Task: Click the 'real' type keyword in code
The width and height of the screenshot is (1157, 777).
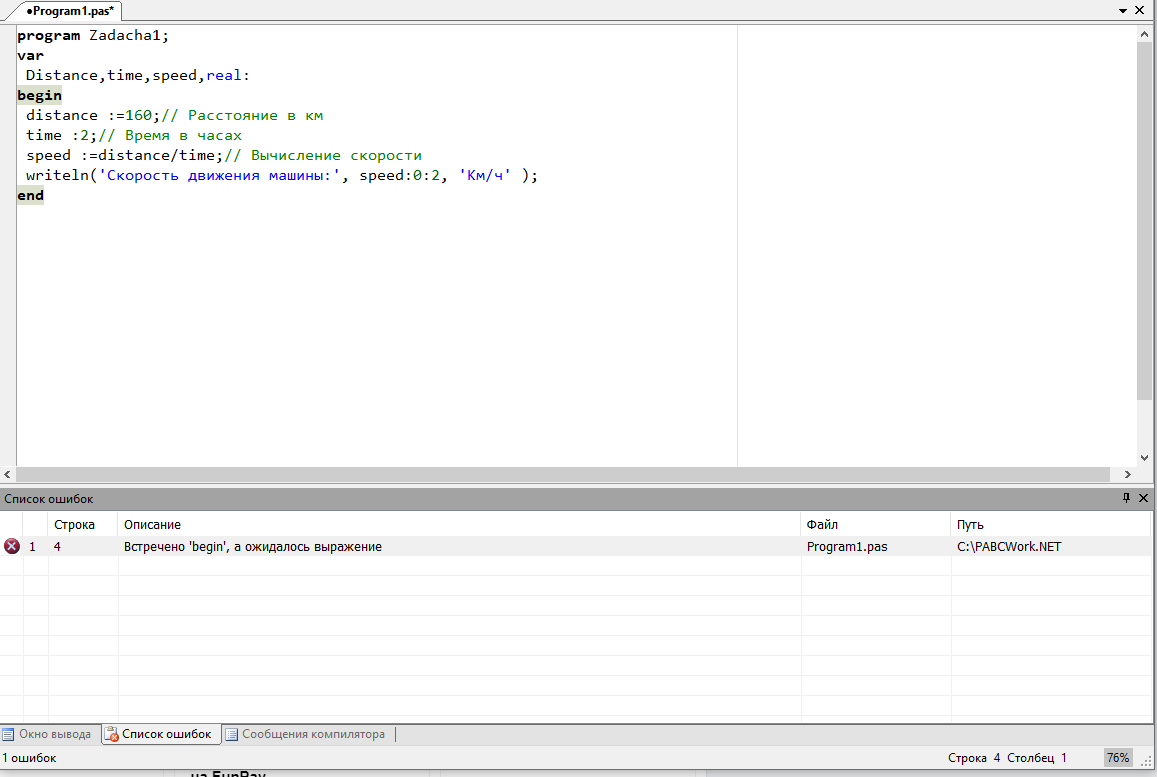Action: [224, 75]
